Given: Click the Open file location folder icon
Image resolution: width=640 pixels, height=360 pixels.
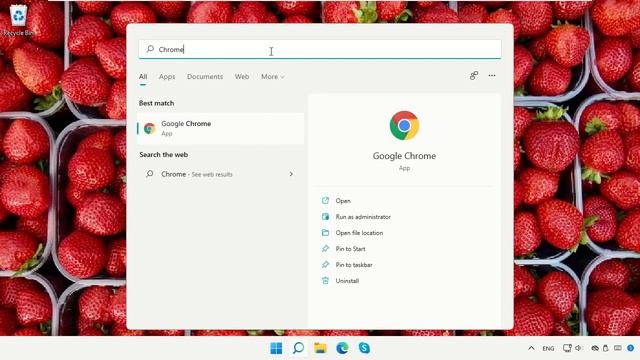Looking at the screenshot, I should coord(325,233).
